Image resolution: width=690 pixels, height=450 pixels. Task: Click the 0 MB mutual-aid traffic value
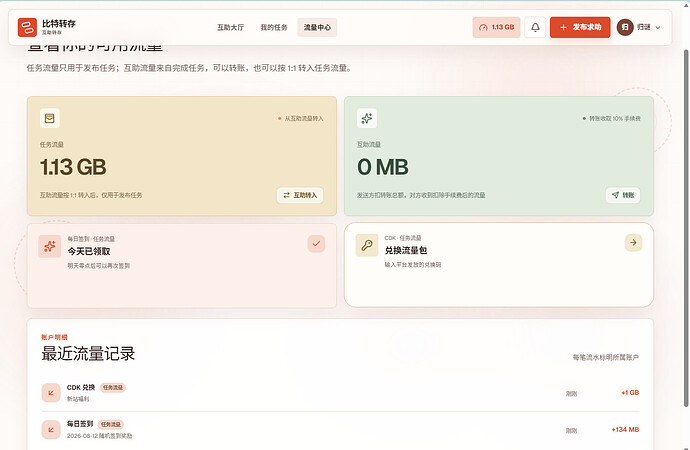coord(383,167)
